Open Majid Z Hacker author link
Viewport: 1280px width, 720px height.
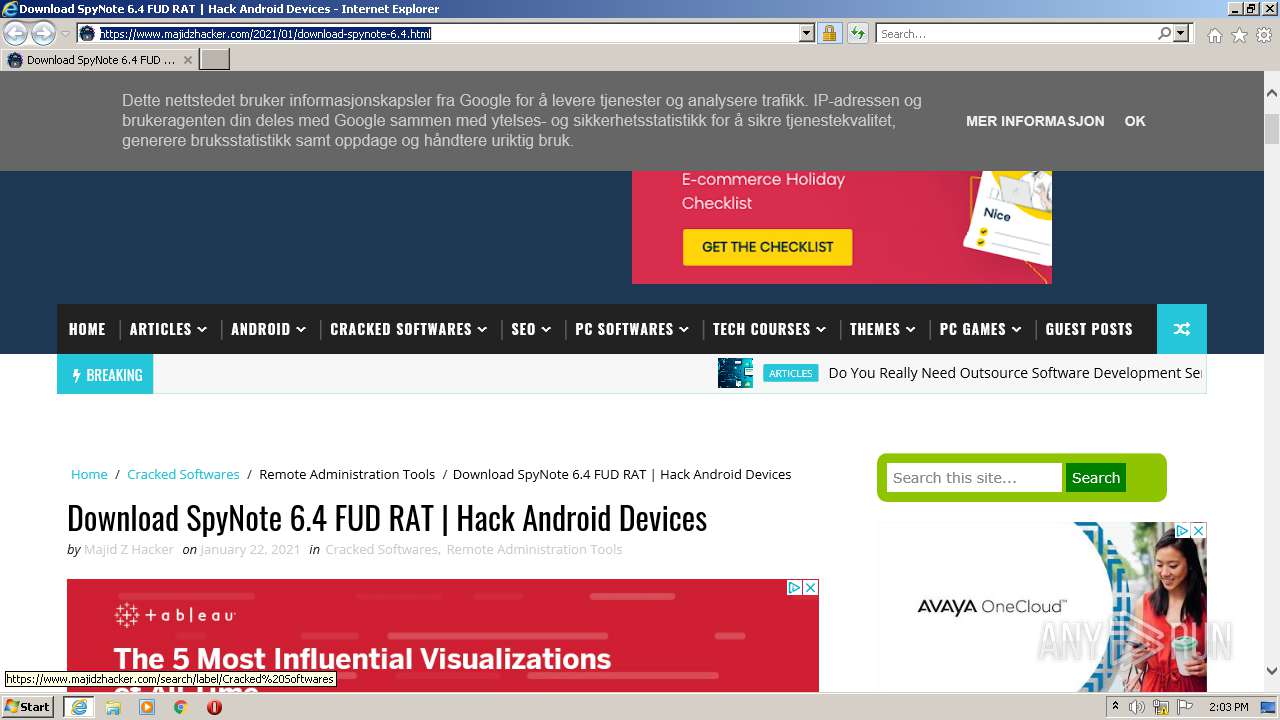coord(129,549)
